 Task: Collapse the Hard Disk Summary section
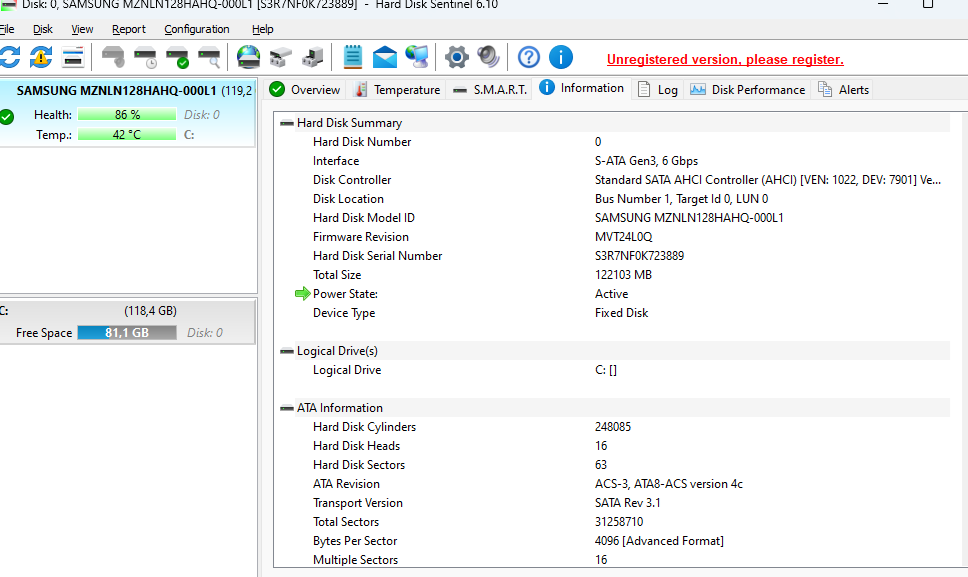tap(287, 123)
